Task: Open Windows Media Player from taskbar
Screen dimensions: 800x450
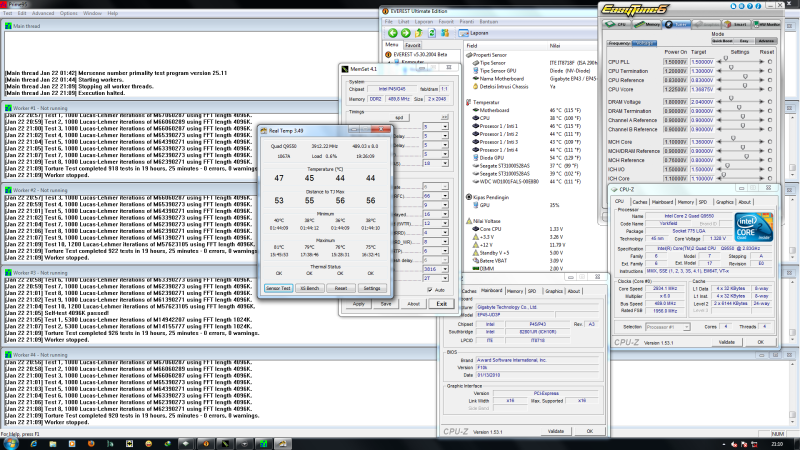Action: pyautogui.click(x=72, y=444)
